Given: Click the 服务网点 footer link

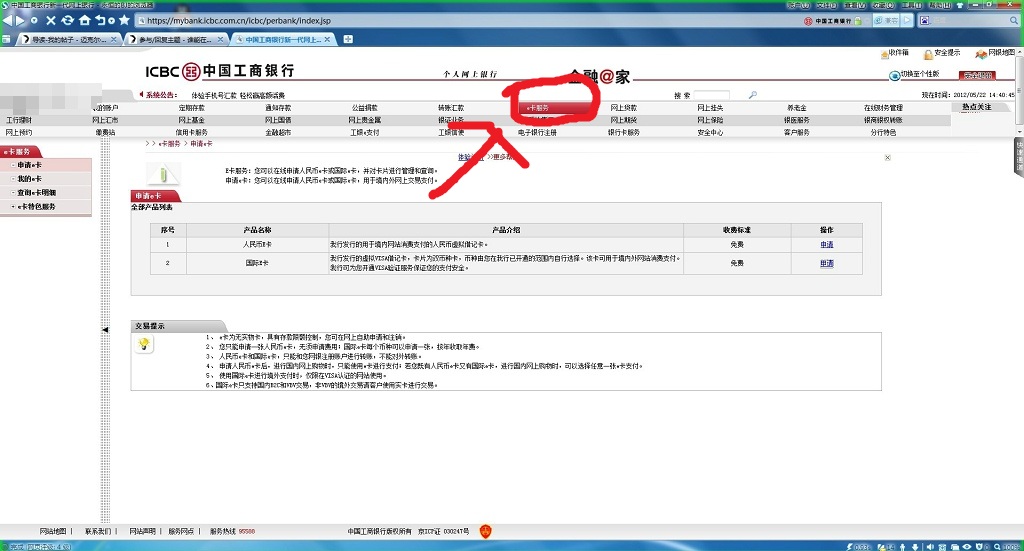Looking at the screenshot, I should (181, 531).
